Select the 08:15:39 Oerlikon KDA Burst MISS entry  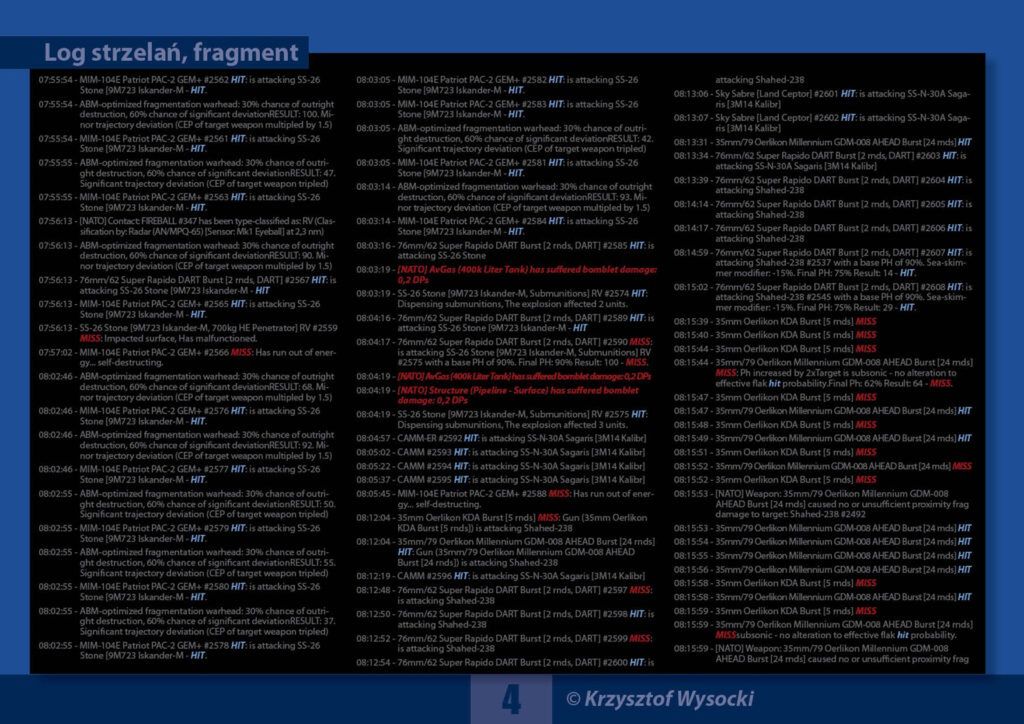(775, 321)
